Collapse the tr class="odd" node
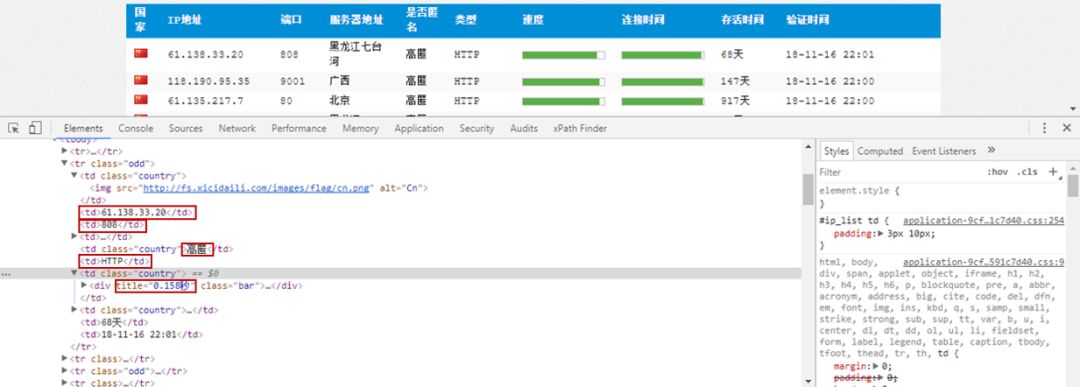 click(x=65, y=163)
